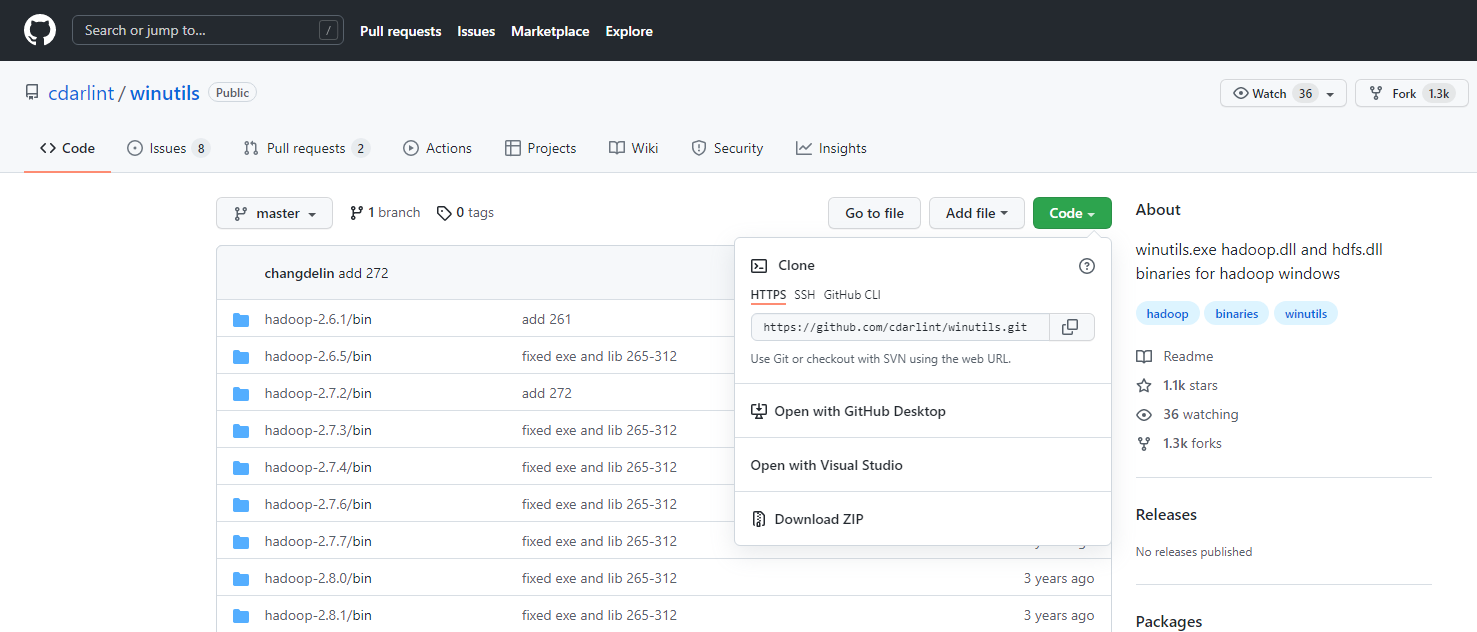
Task: Open folder hadoop-2.7.2/bin
Action: [318, 393]
